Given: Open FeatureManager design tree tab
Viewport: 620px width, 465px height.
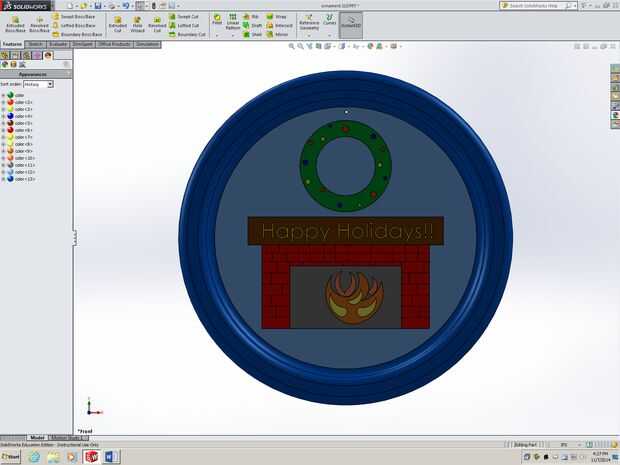Looking at the screenshot, I should (5, 55).
